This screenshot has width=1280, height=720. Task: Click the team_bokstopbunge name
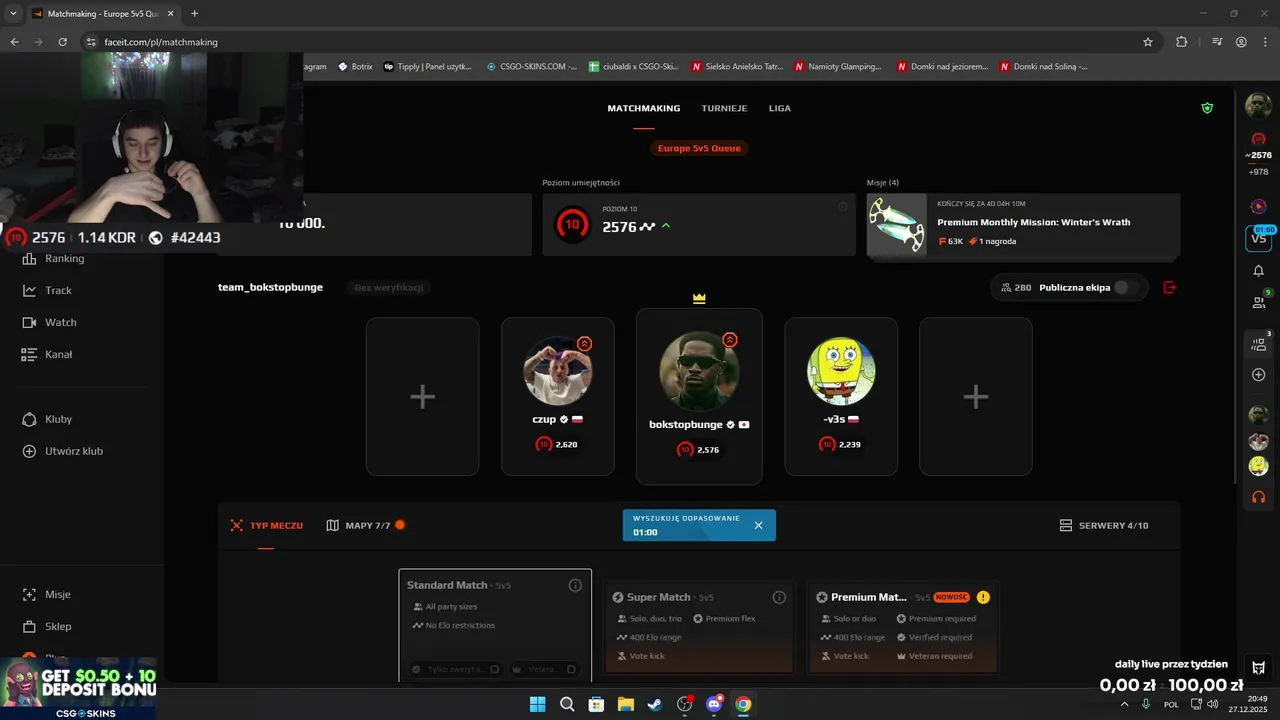click(270, 287)
